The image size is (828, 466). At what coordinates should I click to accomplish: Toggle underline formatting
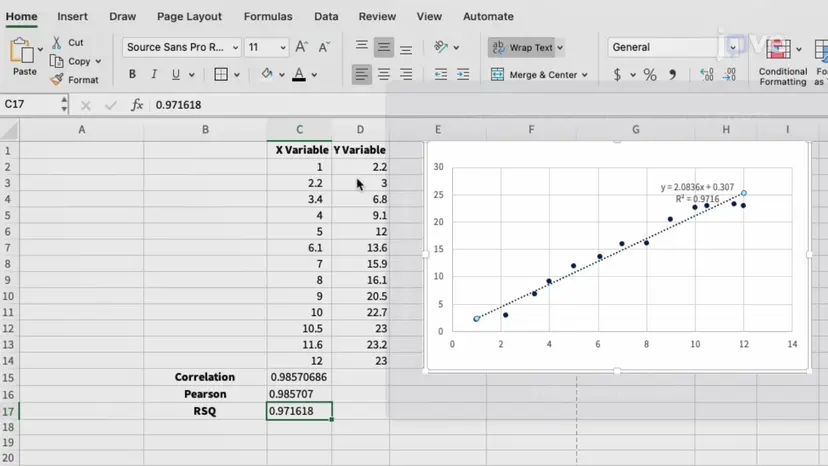point(175,74)
